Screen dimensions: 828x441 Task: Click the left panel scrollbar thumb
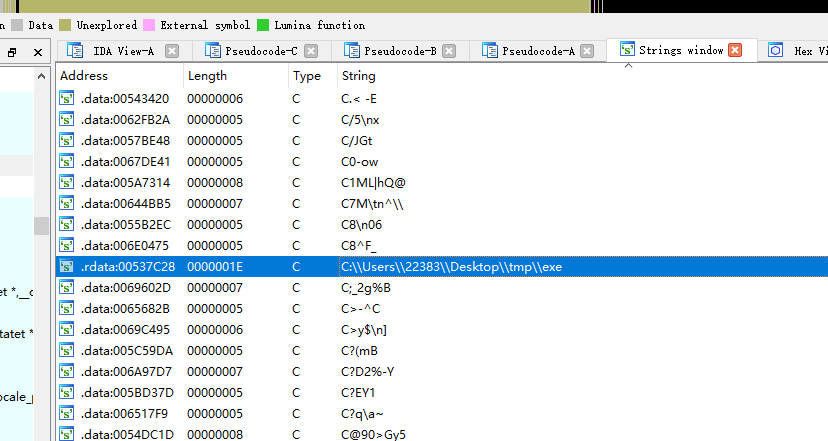41,226
